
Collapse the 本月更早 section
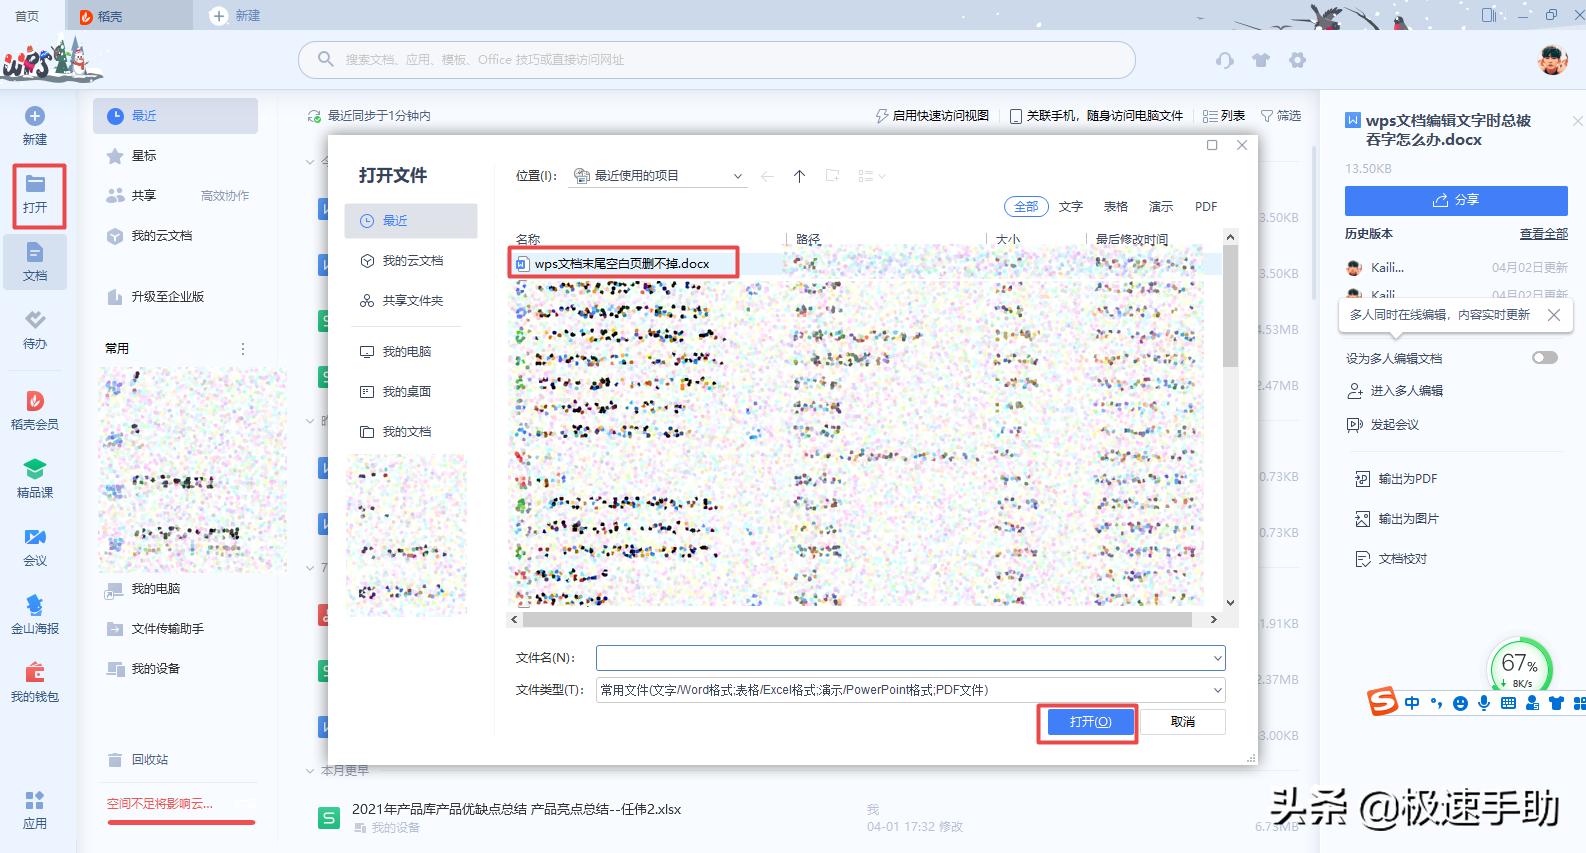tap(310, 771)
